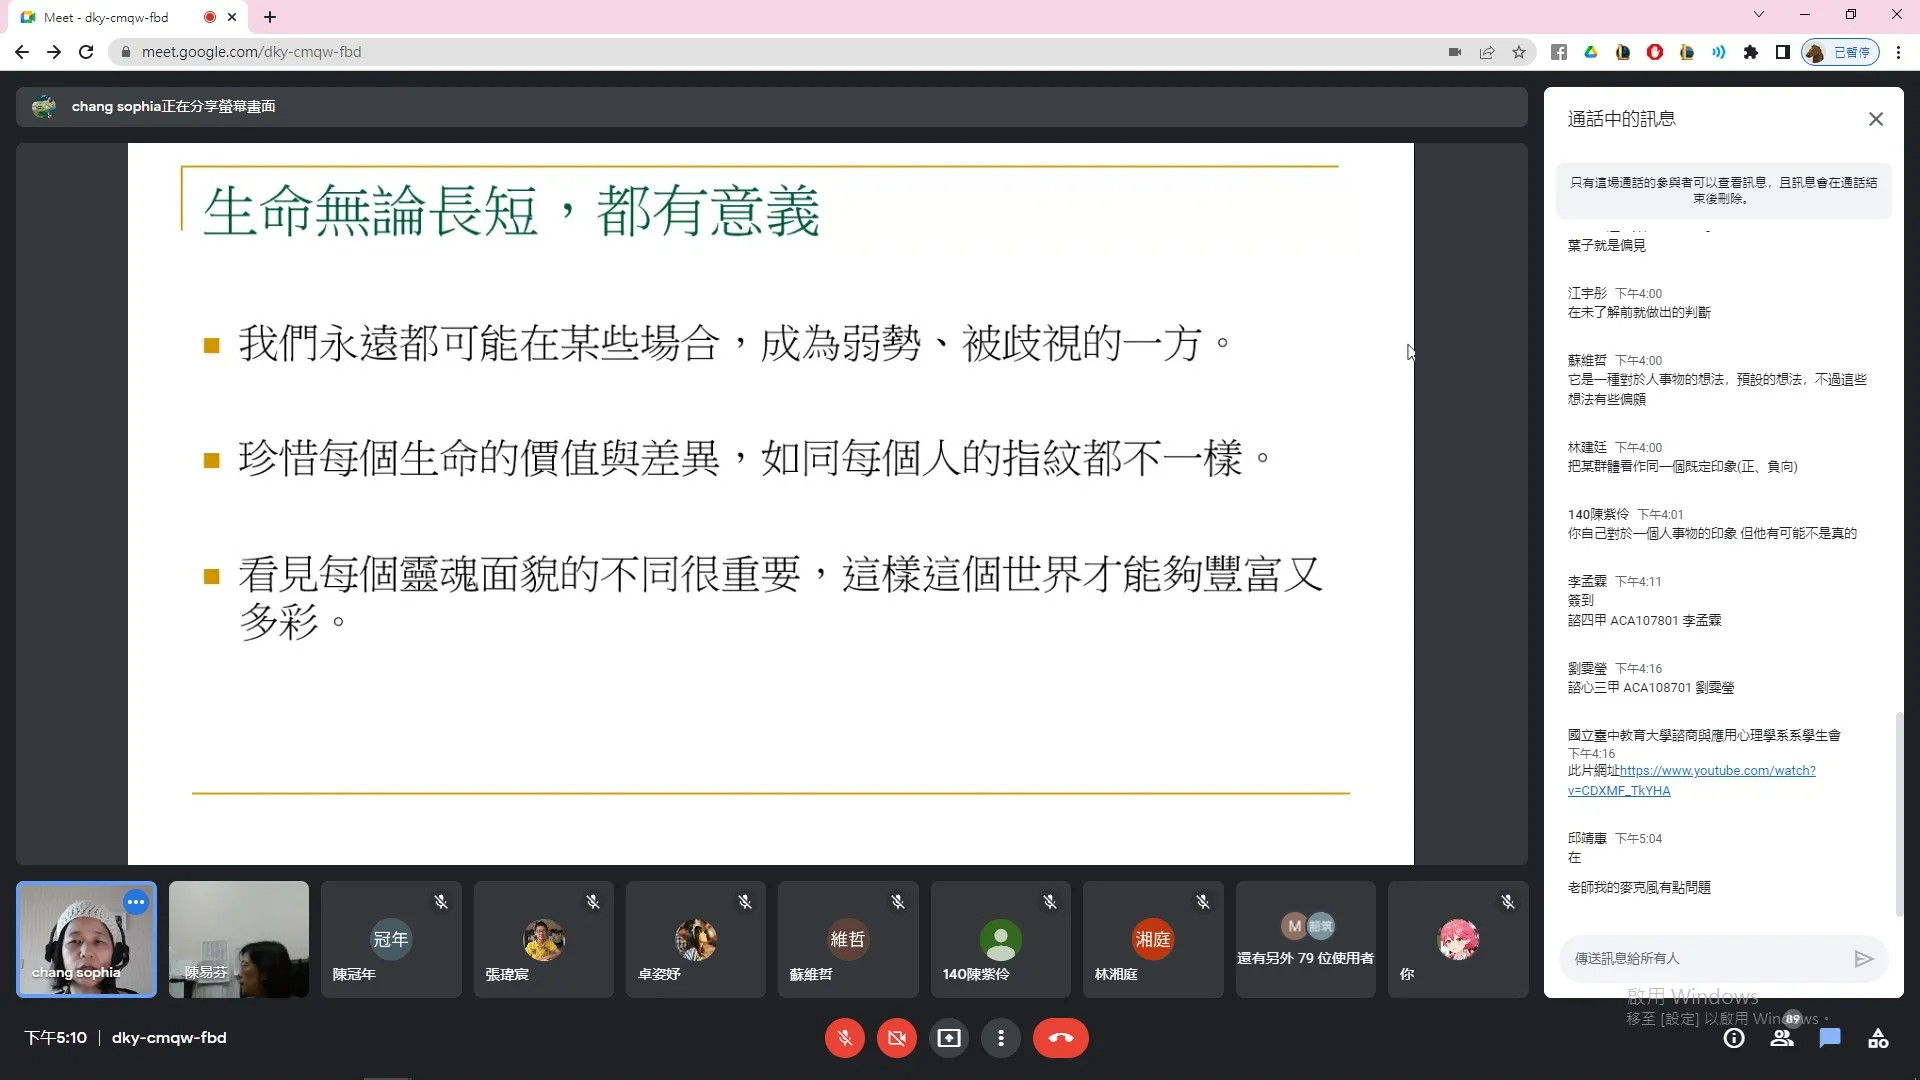Image resolution: width=1920 pixels, height=1080 pixels.
Task: Unmute microphone with the red mic button
Action: [x=845, y=1038]
